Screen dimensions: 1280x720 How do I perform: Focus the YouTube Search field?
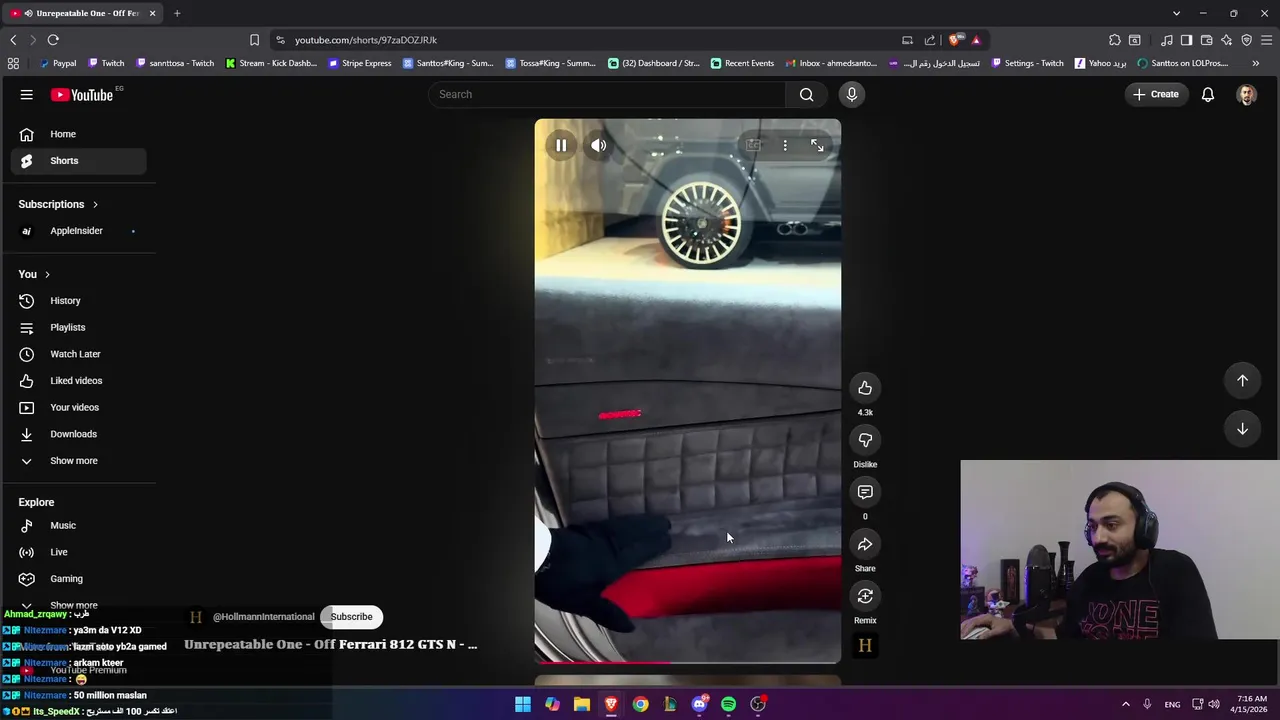(607, 94)
